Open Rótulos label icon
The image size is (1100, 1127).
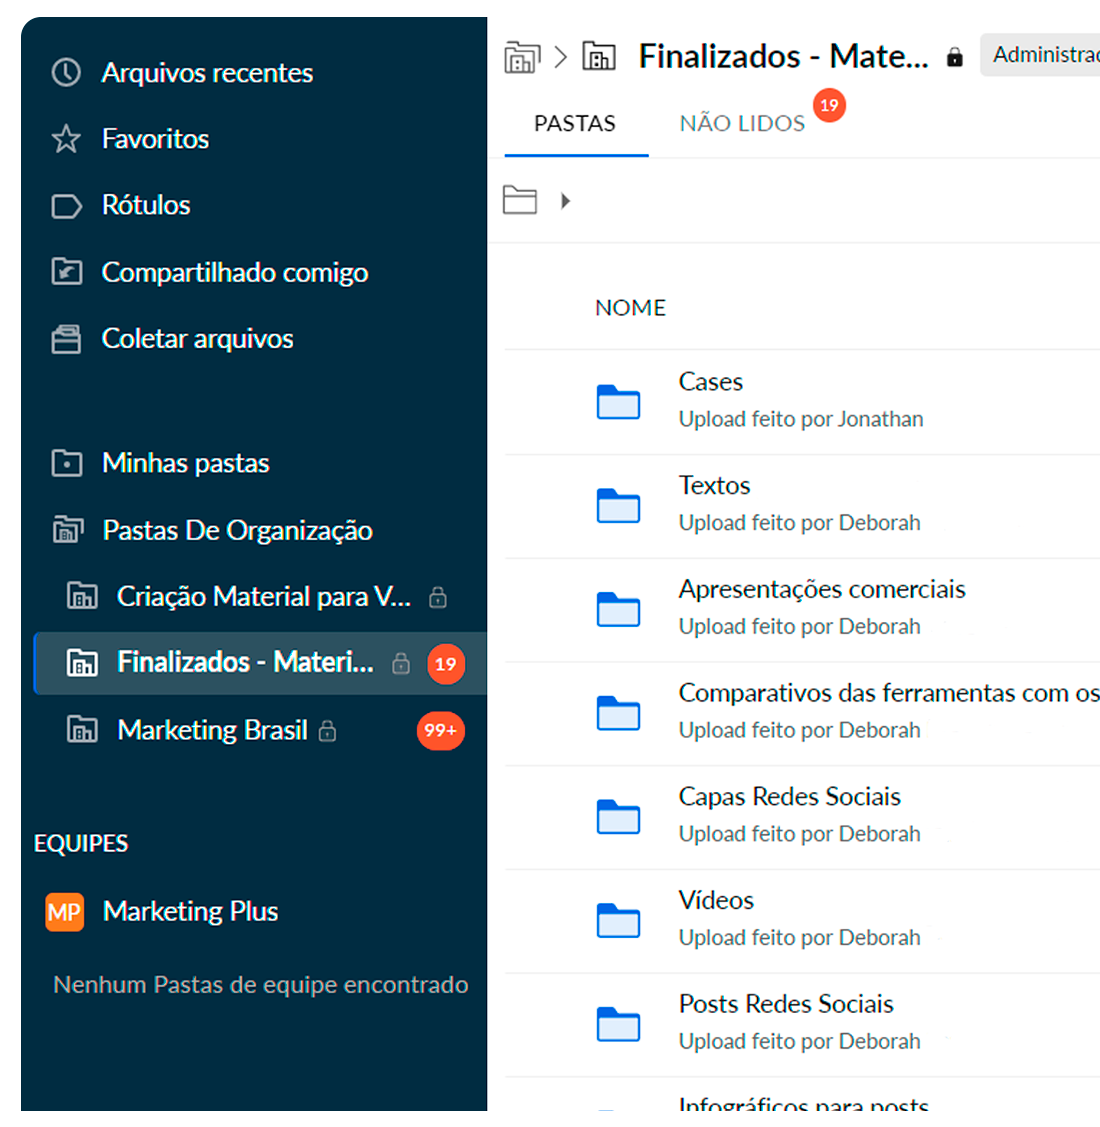(x=66, y=206)
